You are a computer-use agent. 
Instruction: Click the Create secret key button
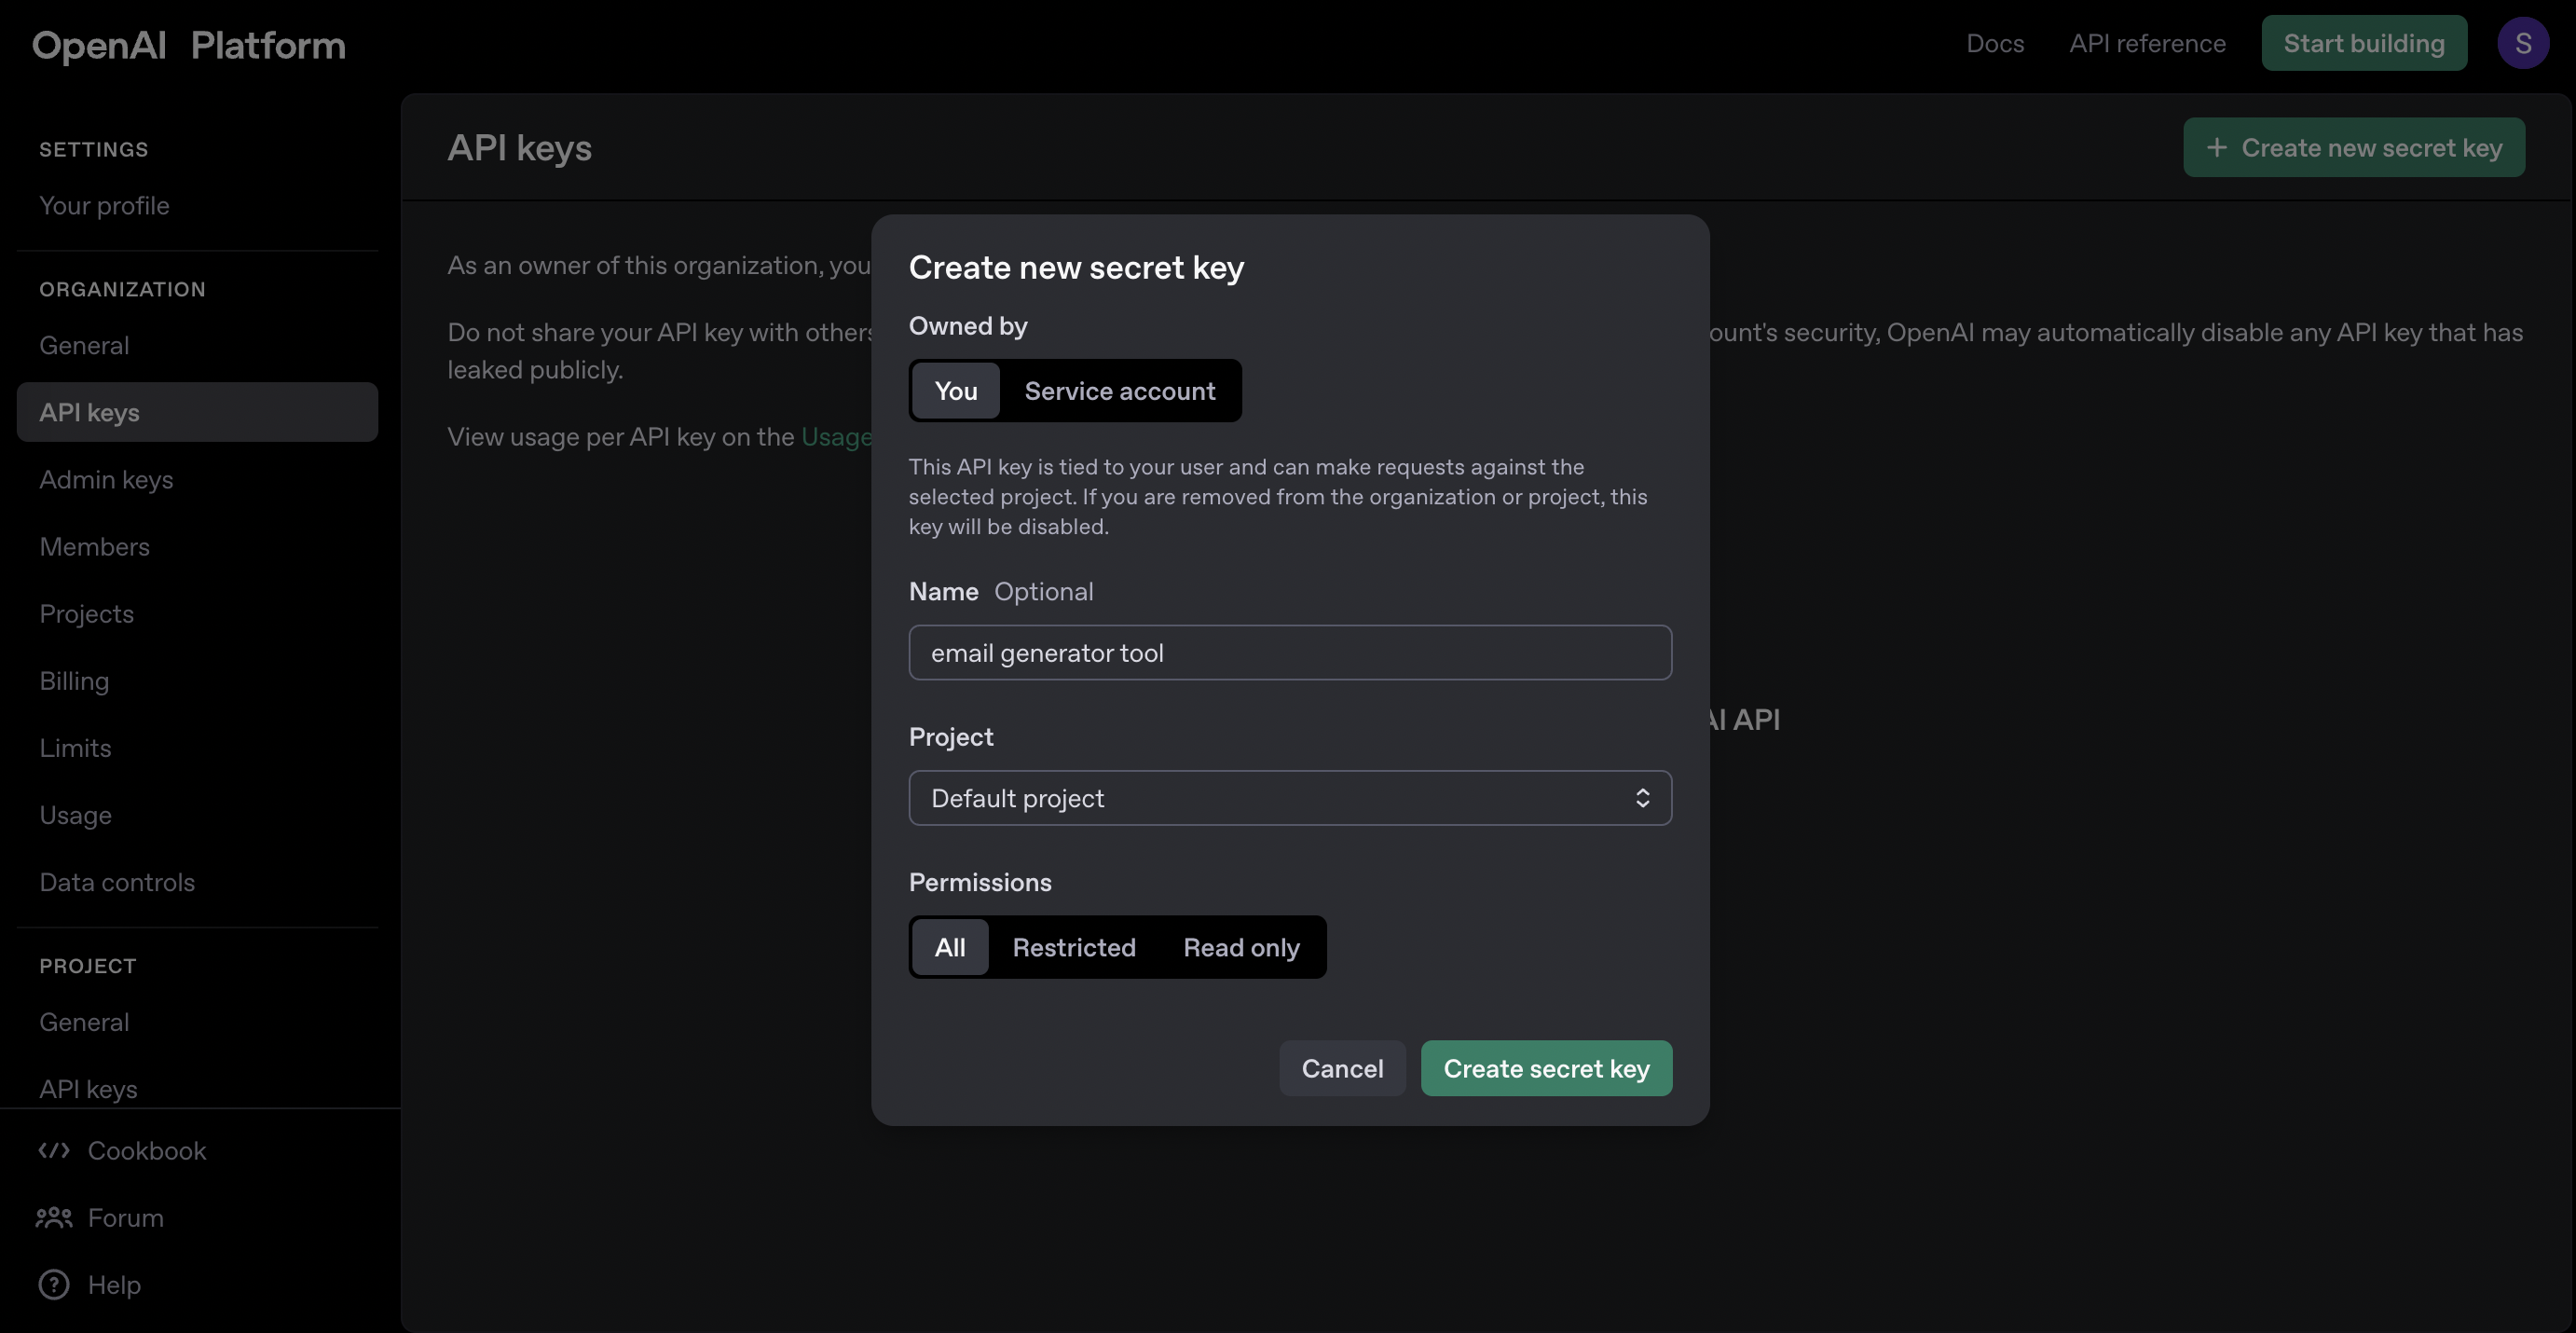pos(1545,1069)
